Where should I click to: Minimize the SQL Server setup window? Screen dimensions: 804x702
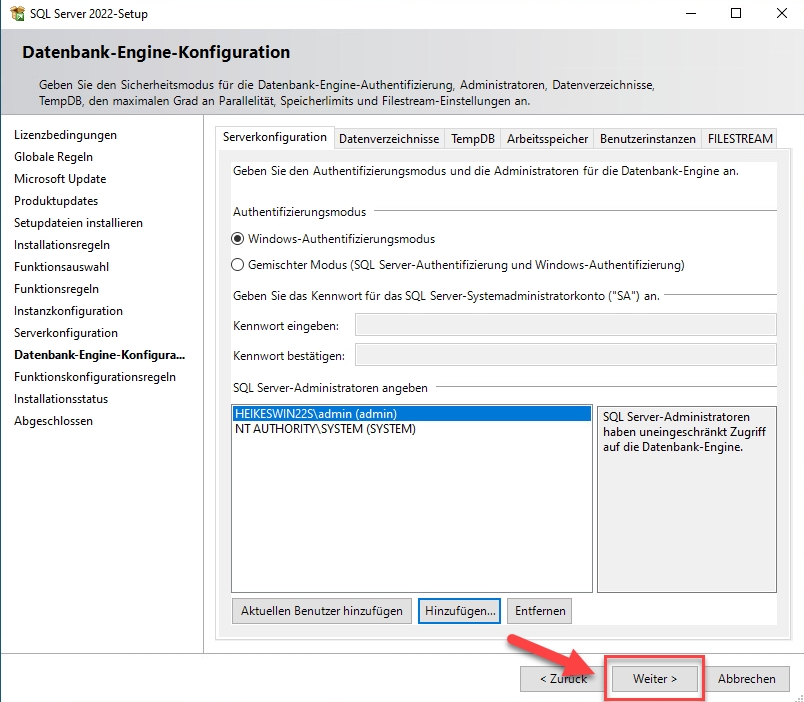click(691, 13)
